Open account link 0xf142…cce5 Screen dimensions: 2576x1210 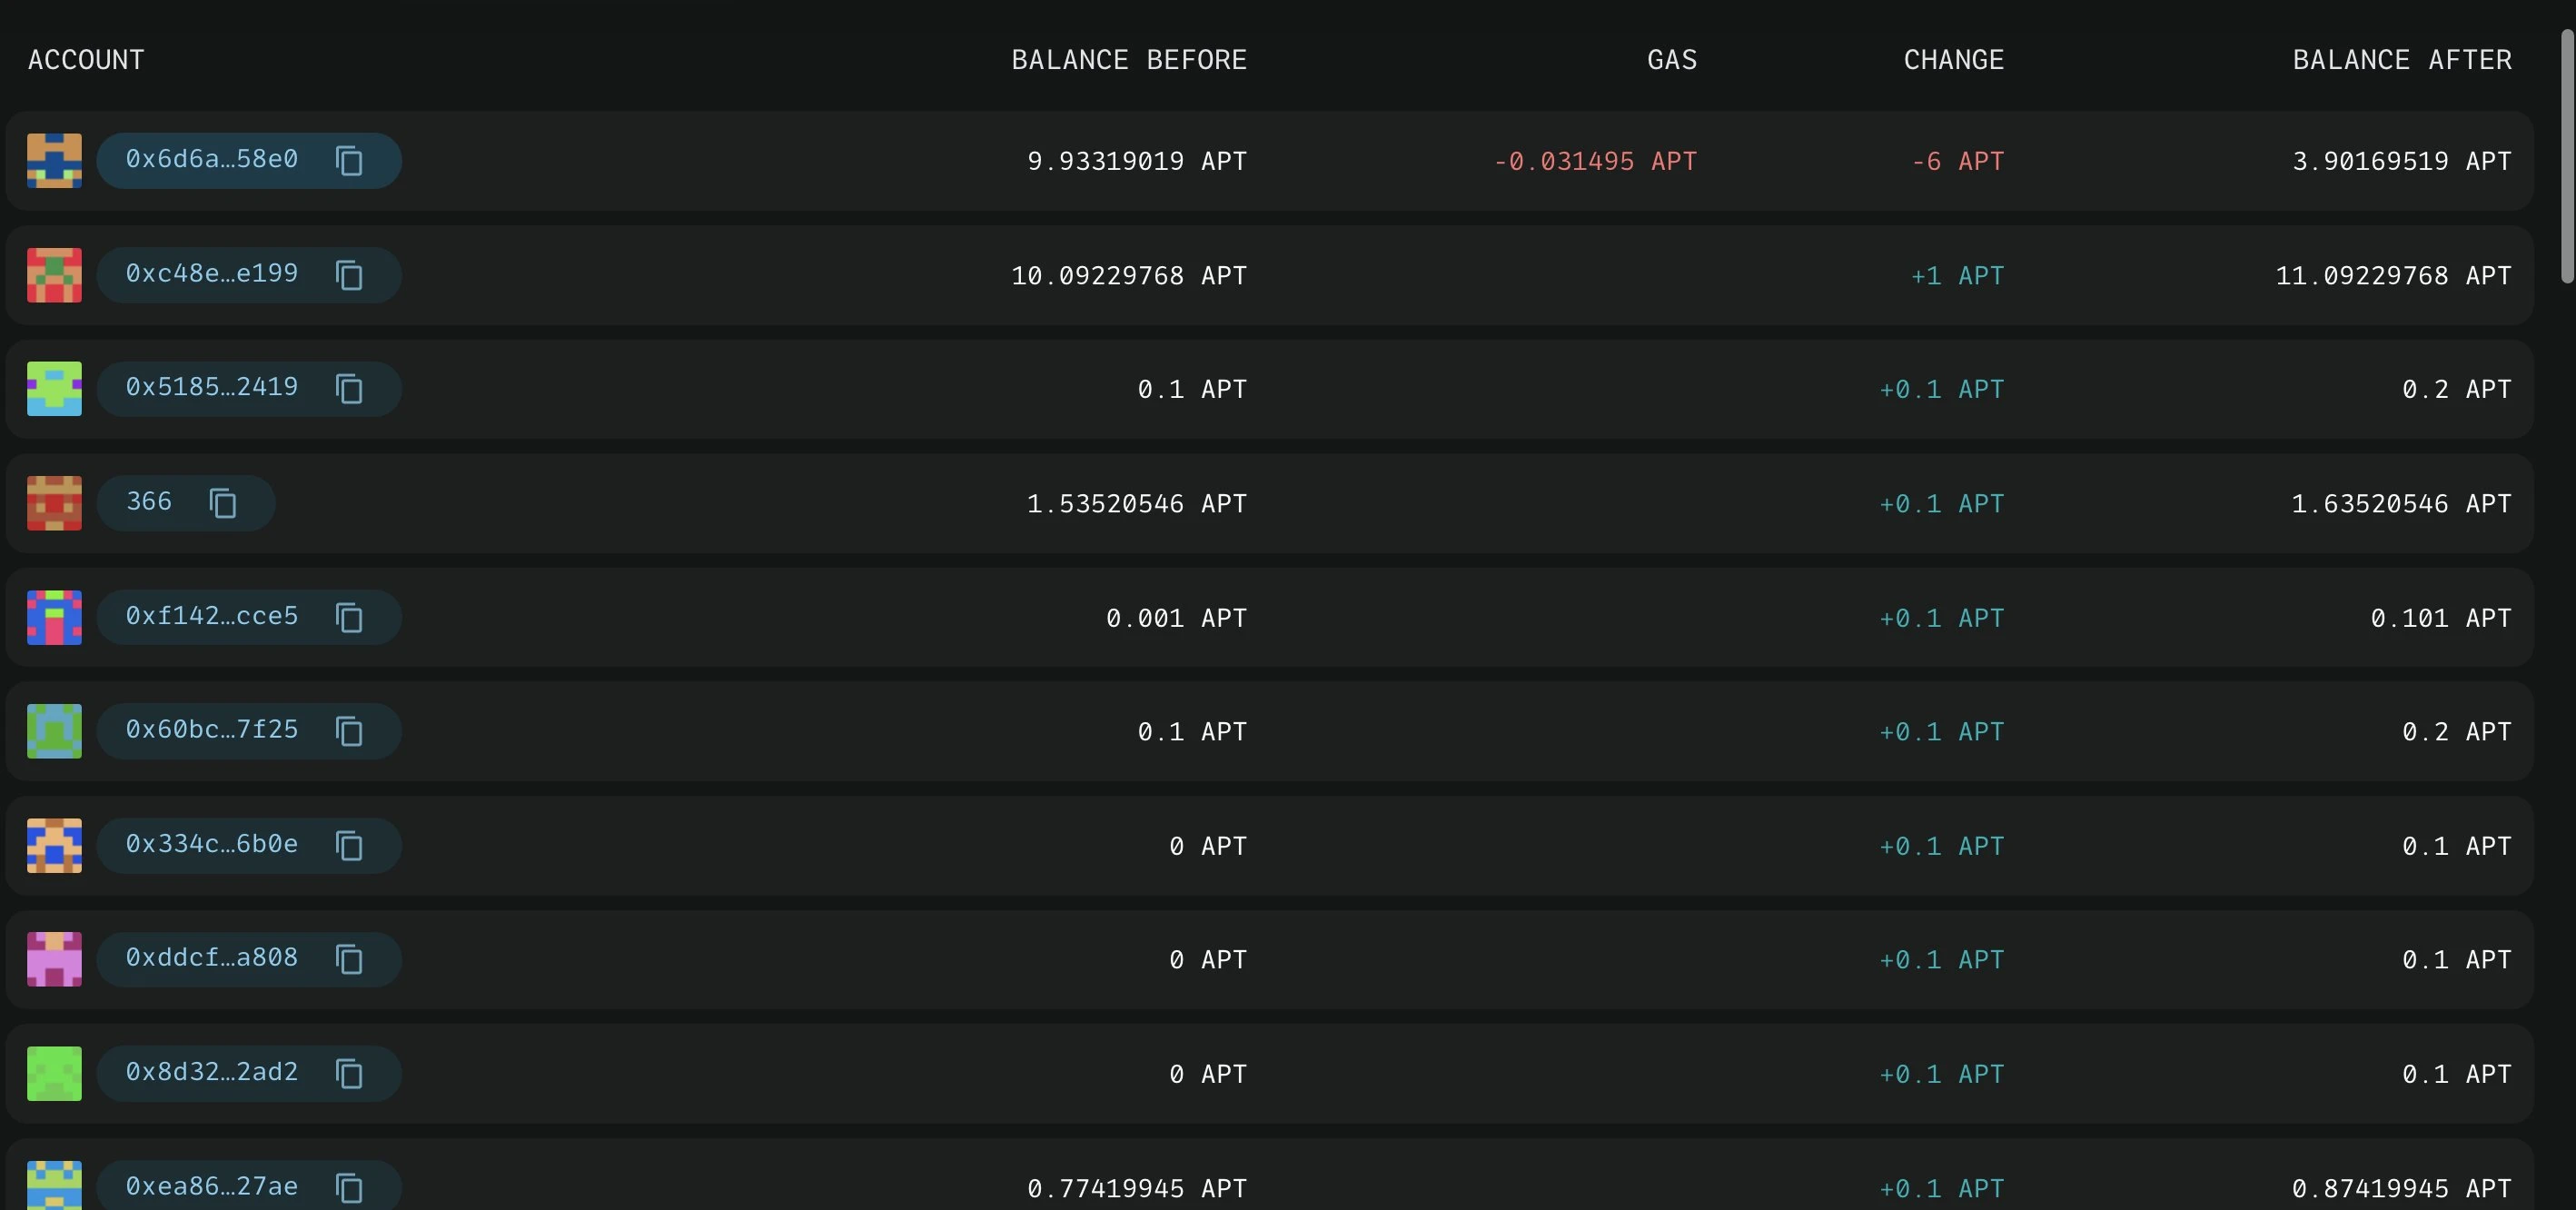point(212,616)
